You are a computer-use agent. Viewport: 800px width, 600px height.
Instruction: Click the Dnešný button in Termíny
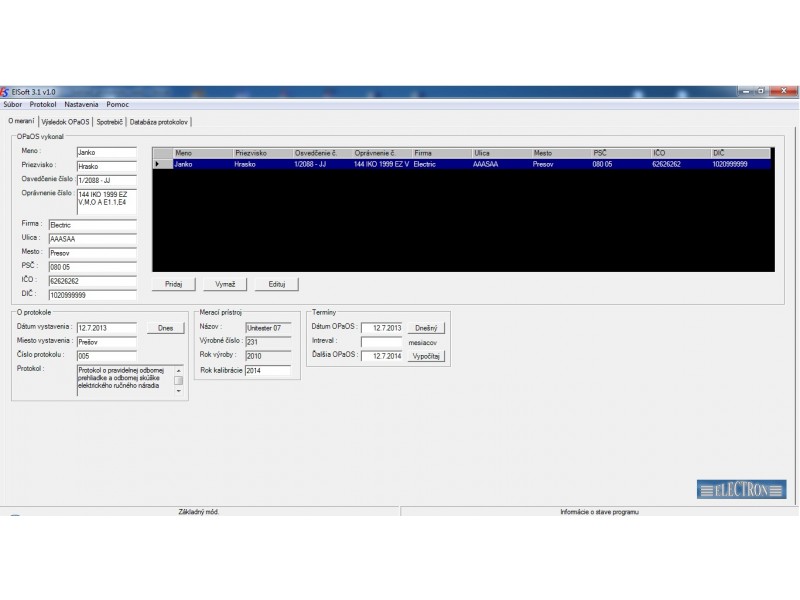coord(426,328)
